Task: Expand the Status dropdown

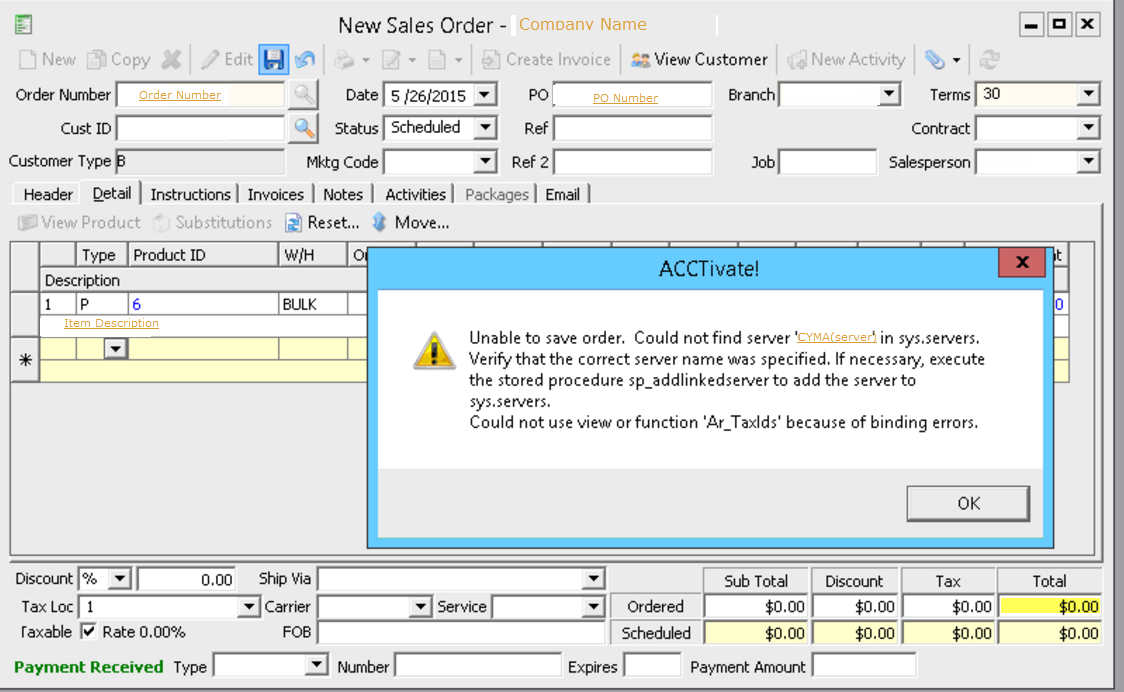Action: tap(485, 128)
